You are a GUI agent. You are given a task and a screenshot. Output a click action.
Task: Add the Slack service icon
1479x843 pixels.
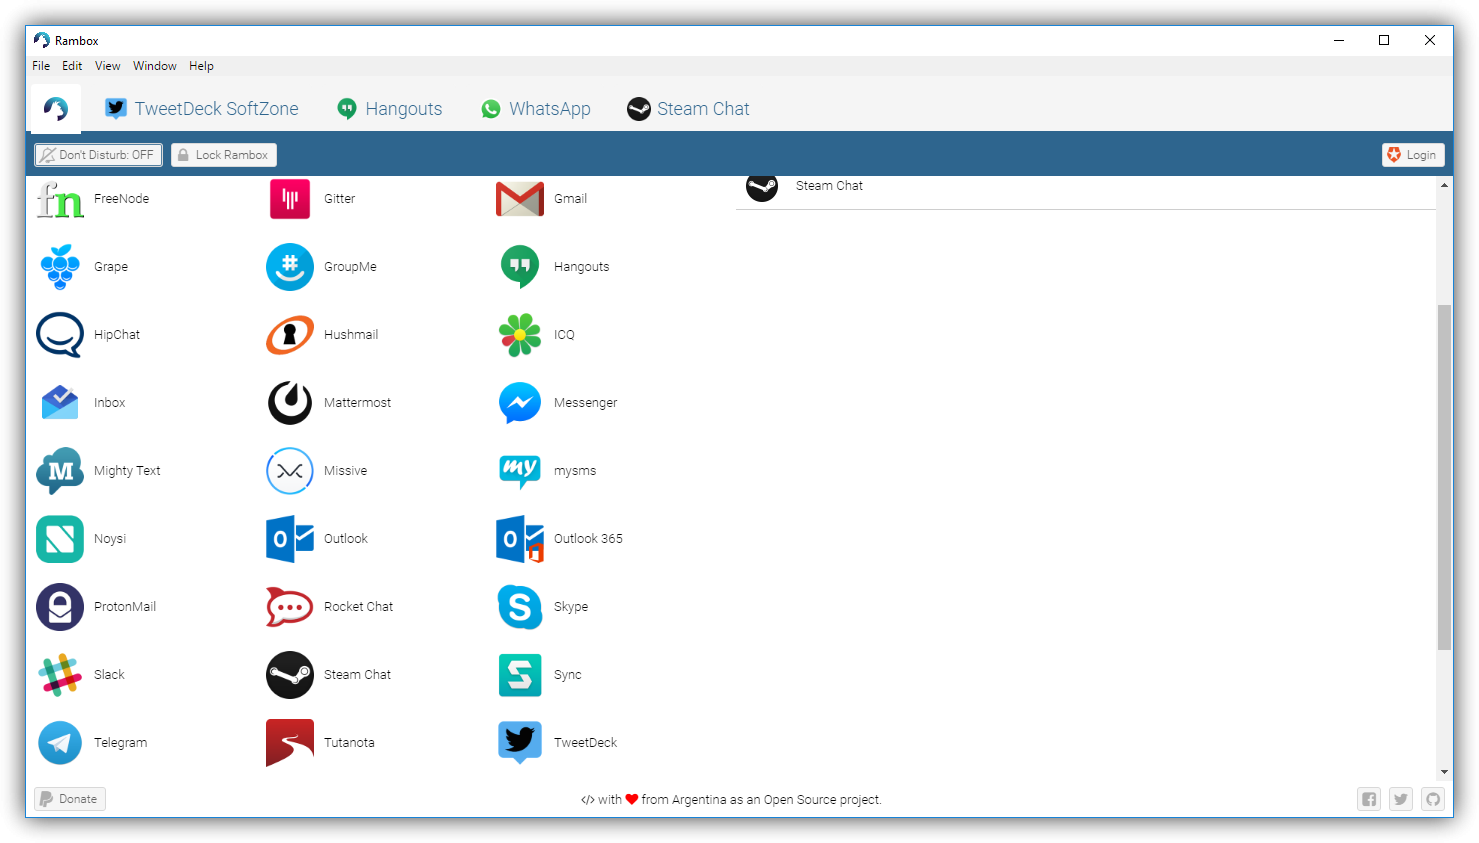(60, 675)
